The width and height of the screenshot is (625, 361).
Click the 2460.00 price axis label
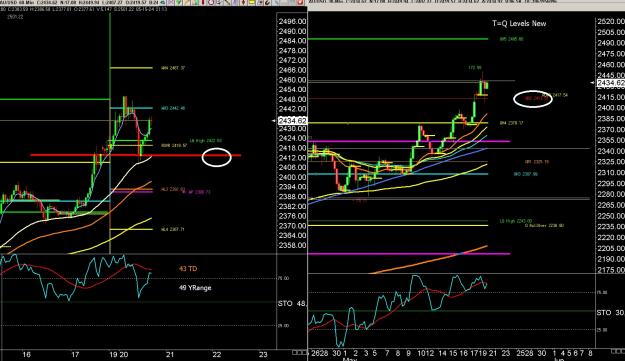click(x=293, y=80)
